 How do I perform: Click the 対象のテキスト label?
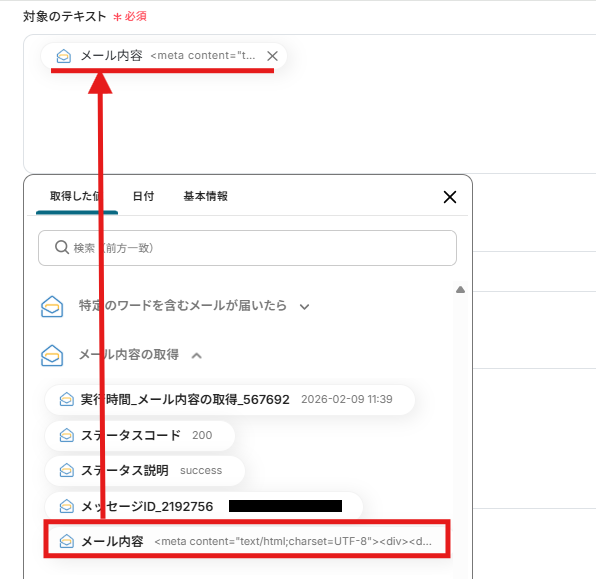pyautogui.click(x=64, y=16)
